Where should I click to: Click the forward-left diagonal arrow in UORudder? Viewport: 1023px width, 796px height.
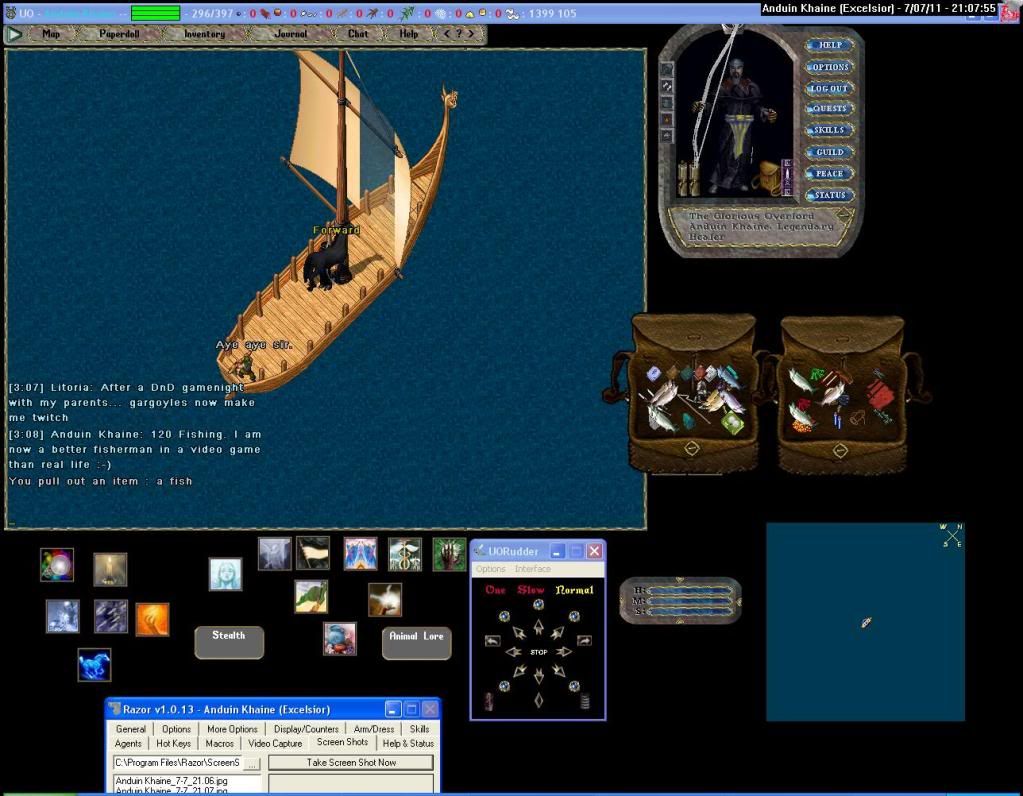pyautogui.click(x=519, y=632)
